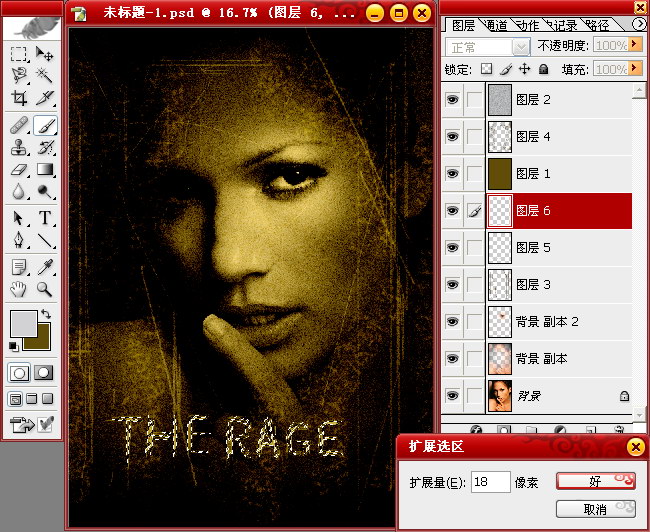650x532 pixels.
Task: Switch to Standard editing mode
Action: [19, 373]
